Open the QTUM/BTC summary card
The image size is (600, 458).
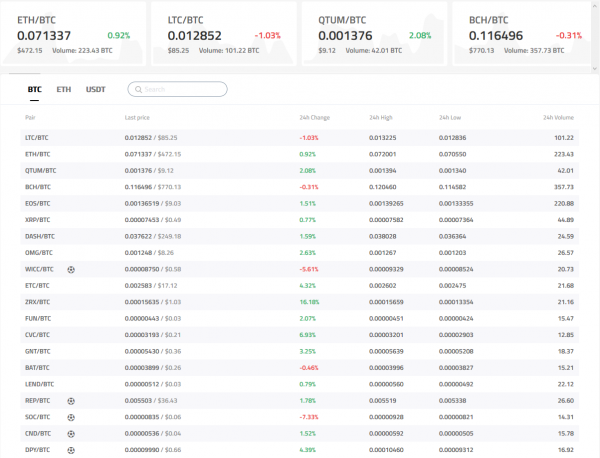tap(374, 34)
